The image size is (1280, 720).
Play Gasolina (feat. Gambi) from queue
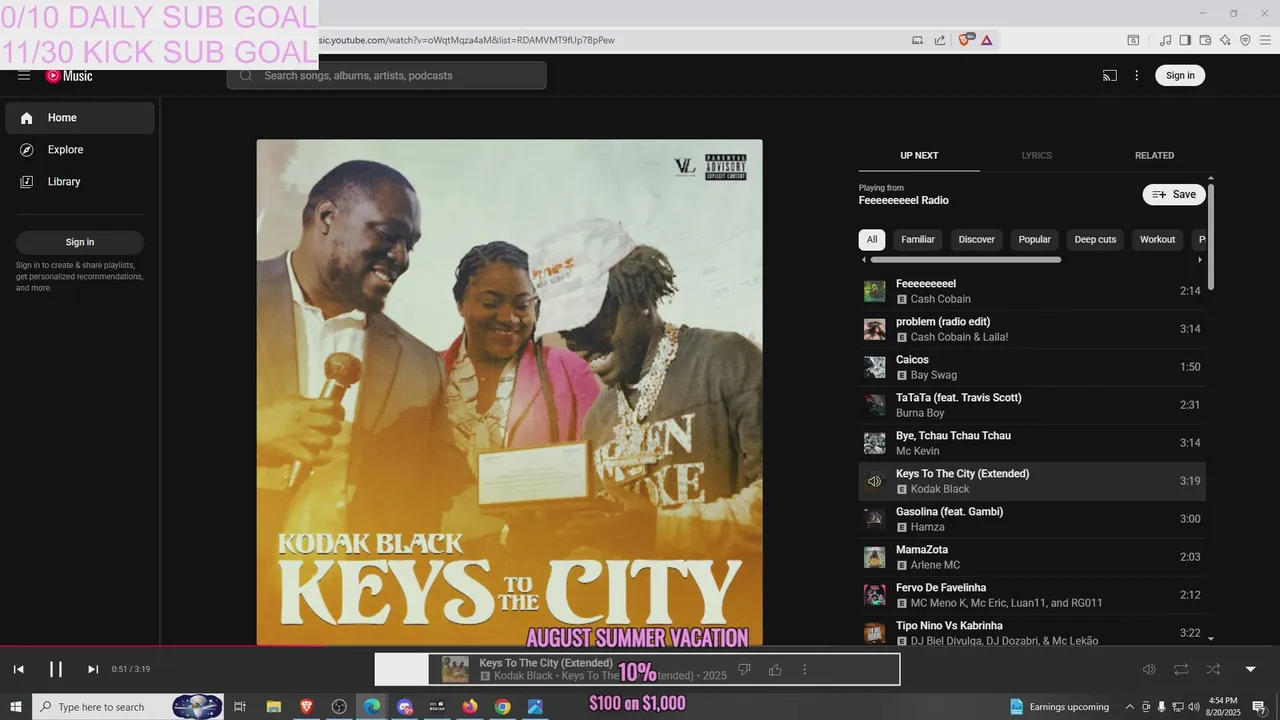pos(1032,519)
